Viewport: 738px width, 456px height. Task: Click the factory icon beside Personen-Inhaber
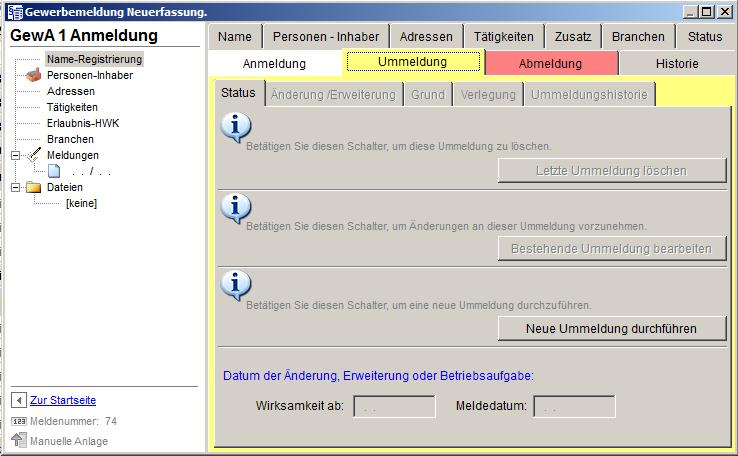pos(33,75)
